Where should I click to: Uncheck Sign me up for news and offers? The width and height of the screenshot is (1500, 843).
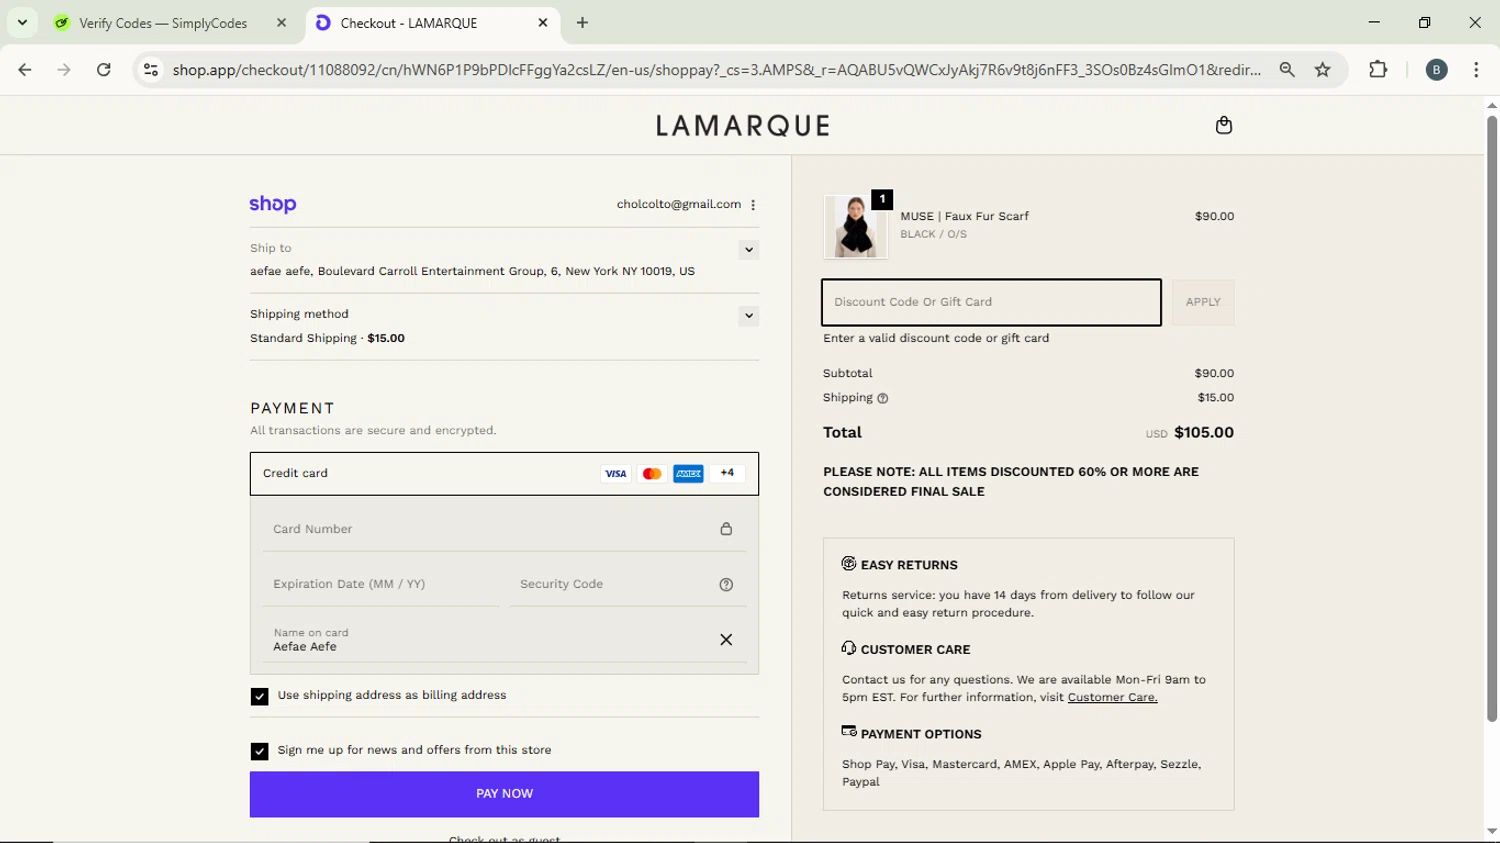[x=260, y=751]
